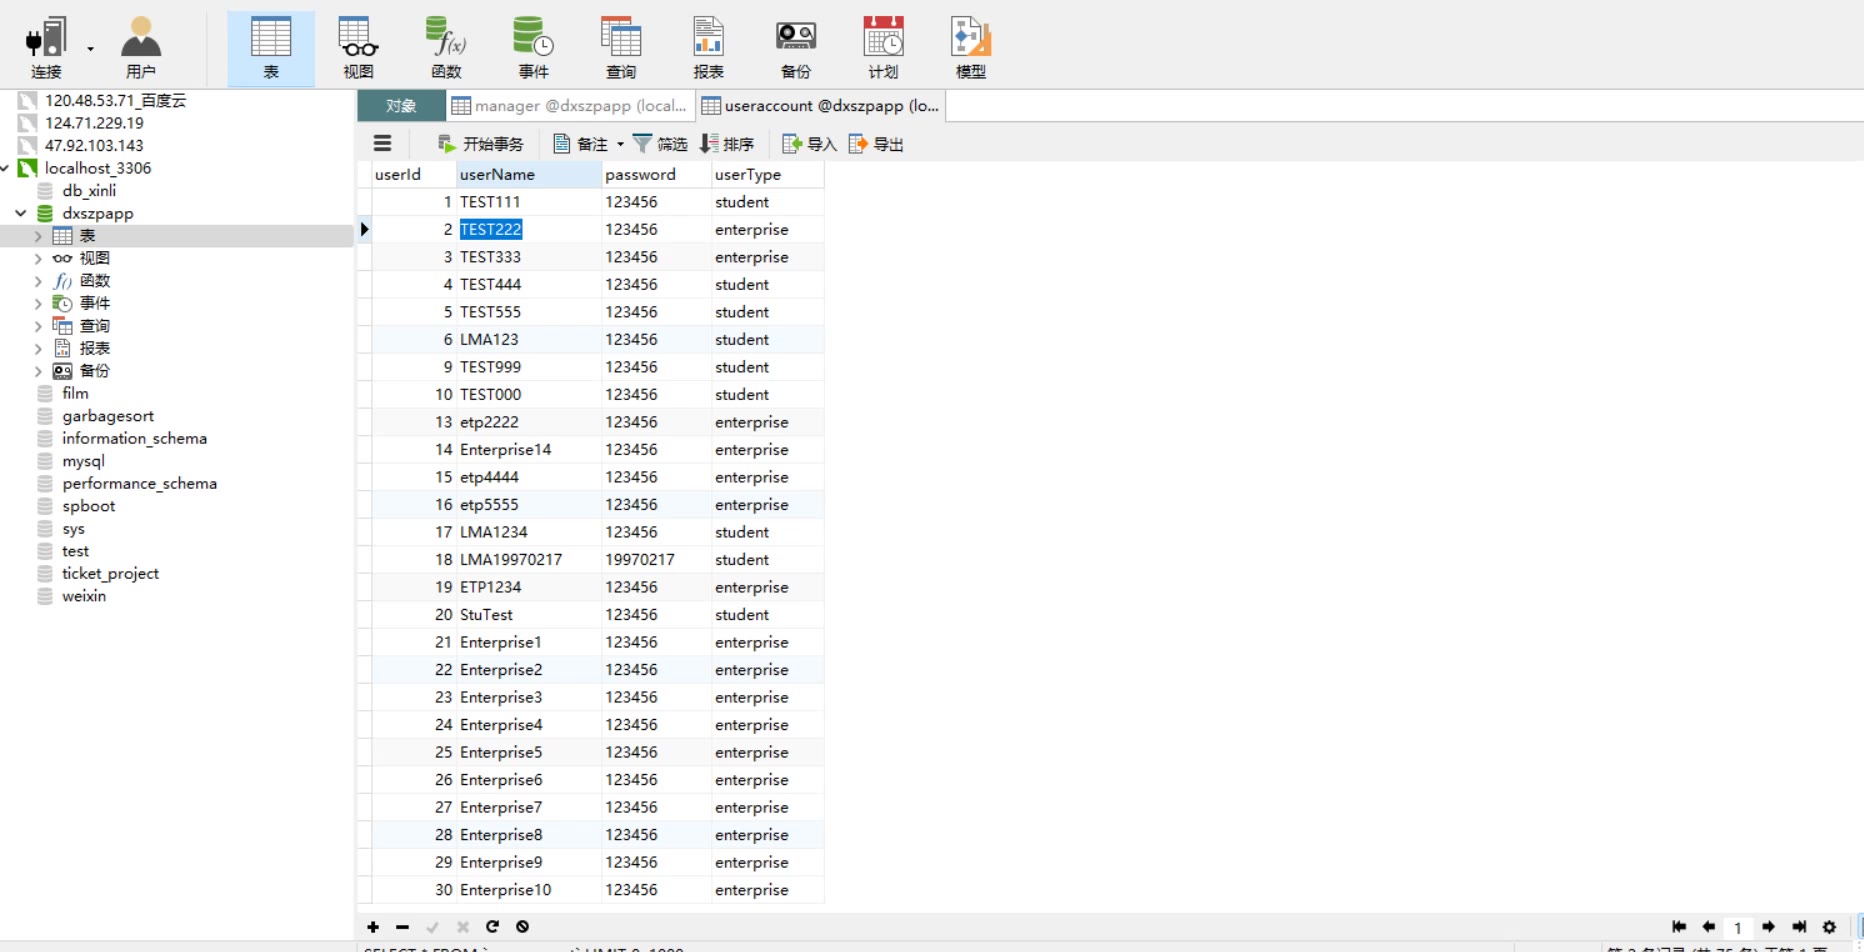Go to last page arrow icon

click(x=1799, y=927)
